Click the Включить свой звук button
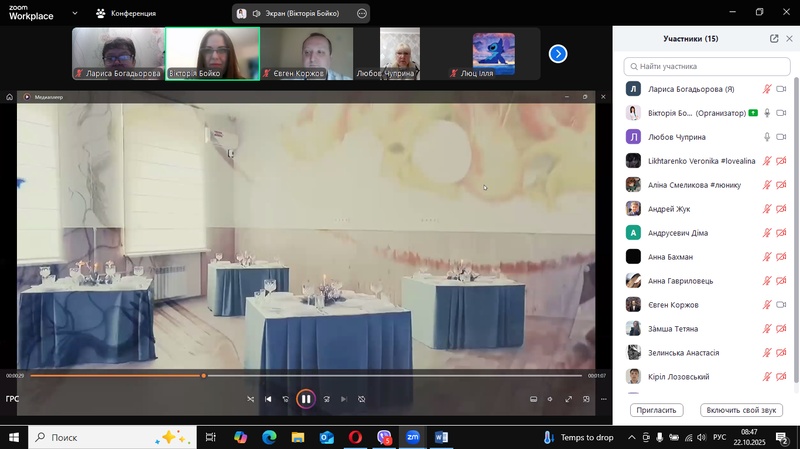This screenshot has width=800, height=449. pyautogui.click(x=741, y=410)
